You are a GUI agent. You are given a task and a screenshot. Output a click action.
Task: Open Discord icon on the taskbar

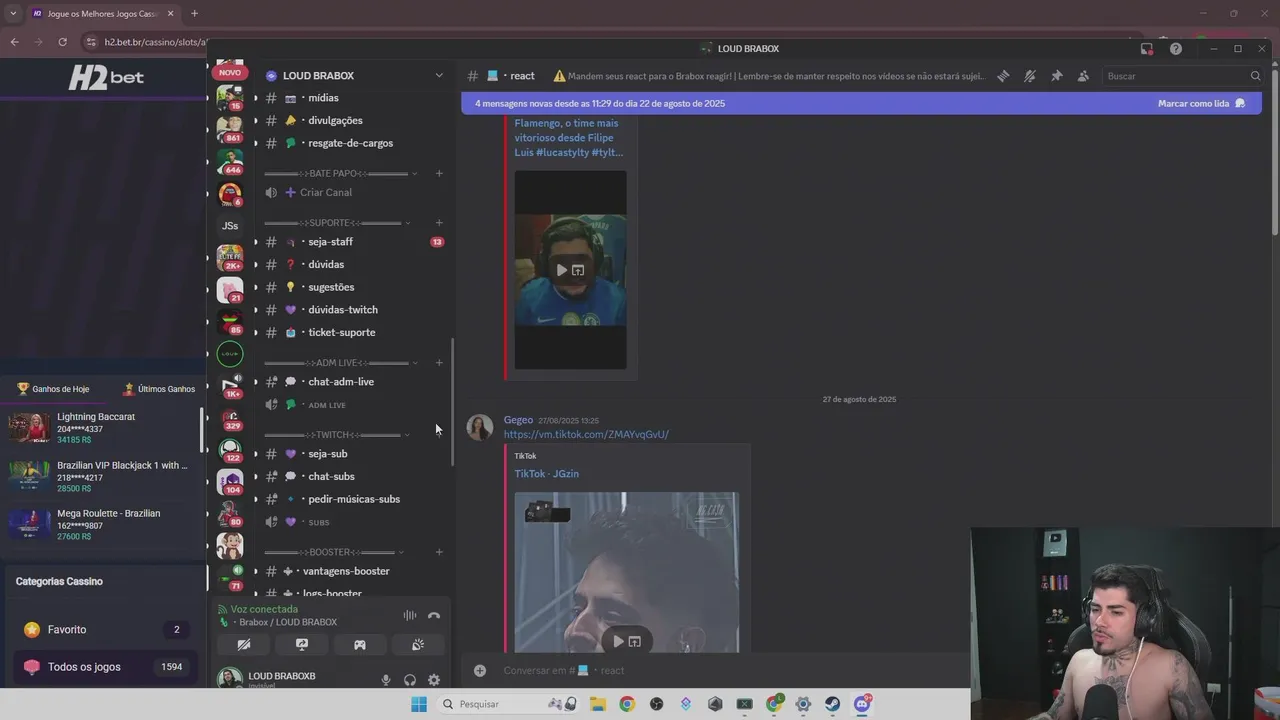point(862,704)
